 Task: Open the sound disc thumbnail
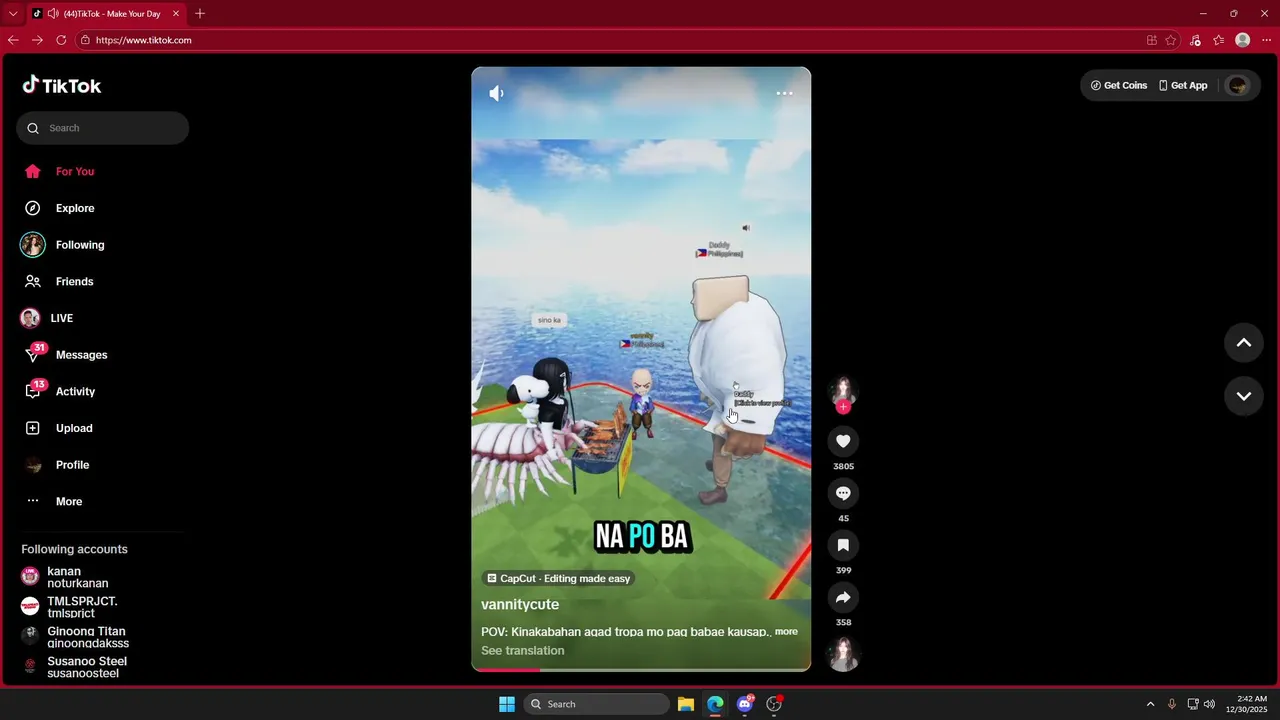coord(843,654)
